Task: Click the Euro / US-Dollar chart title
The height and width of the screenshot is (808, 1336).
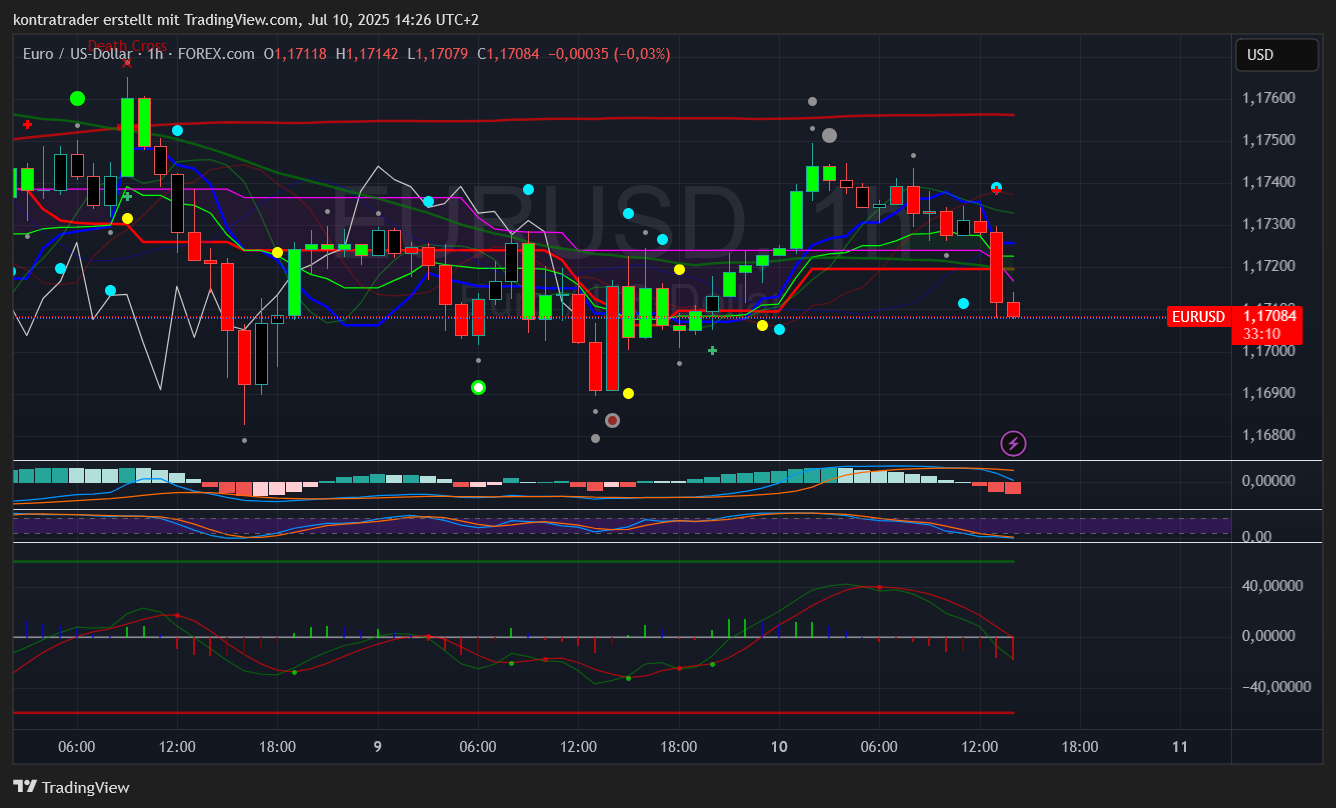Action: 78,54
